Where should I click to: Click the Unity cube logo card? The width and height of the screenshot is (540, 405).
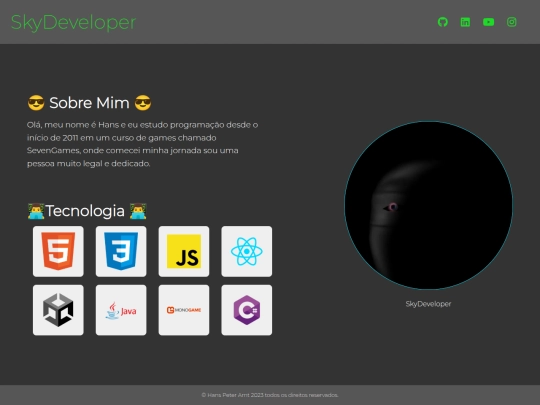(58, 310)
